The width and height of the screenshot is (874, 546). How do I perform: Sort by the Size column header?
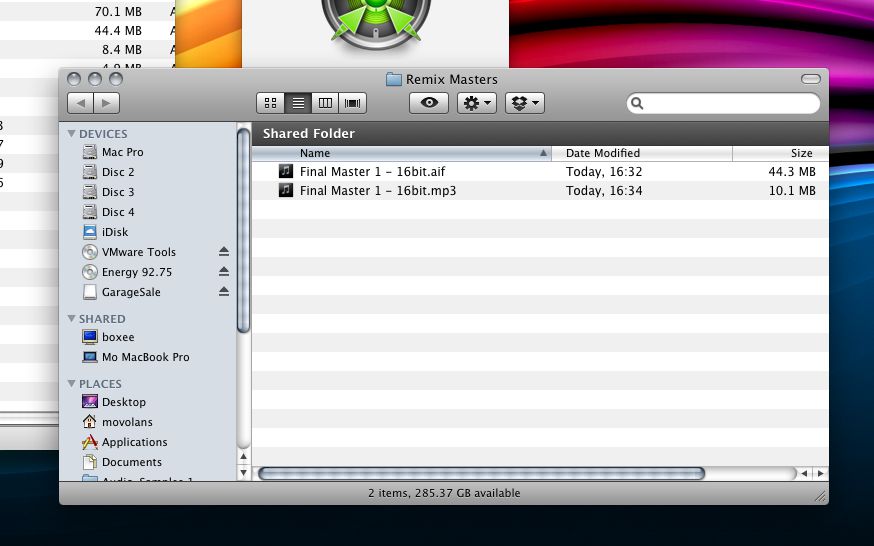[x=780, y=153]
